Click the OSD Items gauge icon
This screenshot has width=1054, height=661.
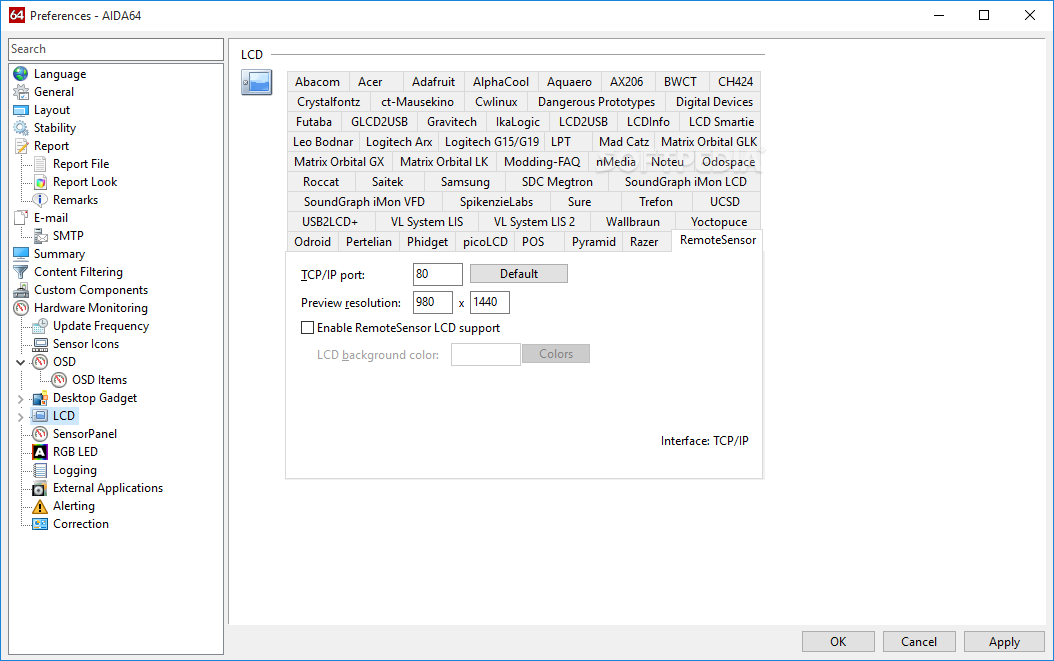[59, 380]
